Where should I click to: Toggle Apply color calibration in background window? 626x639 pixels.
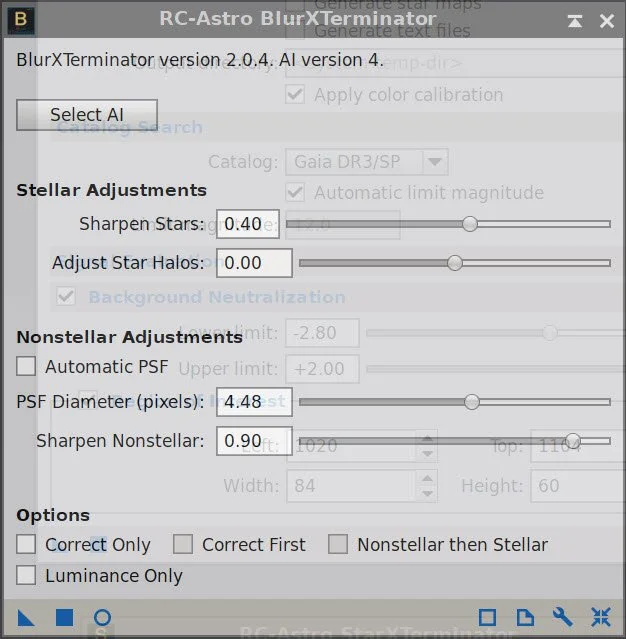point(295,95)
